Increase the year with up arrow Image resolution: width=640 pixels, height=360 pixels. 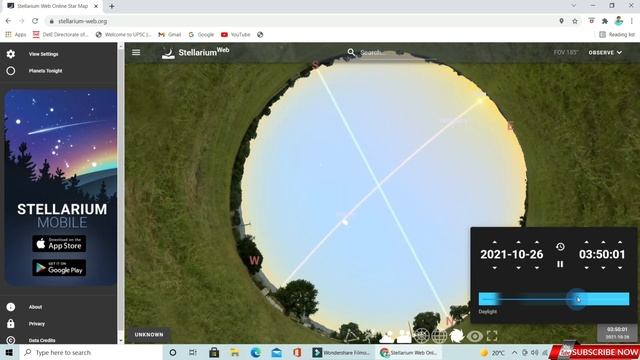coord(495,242)
